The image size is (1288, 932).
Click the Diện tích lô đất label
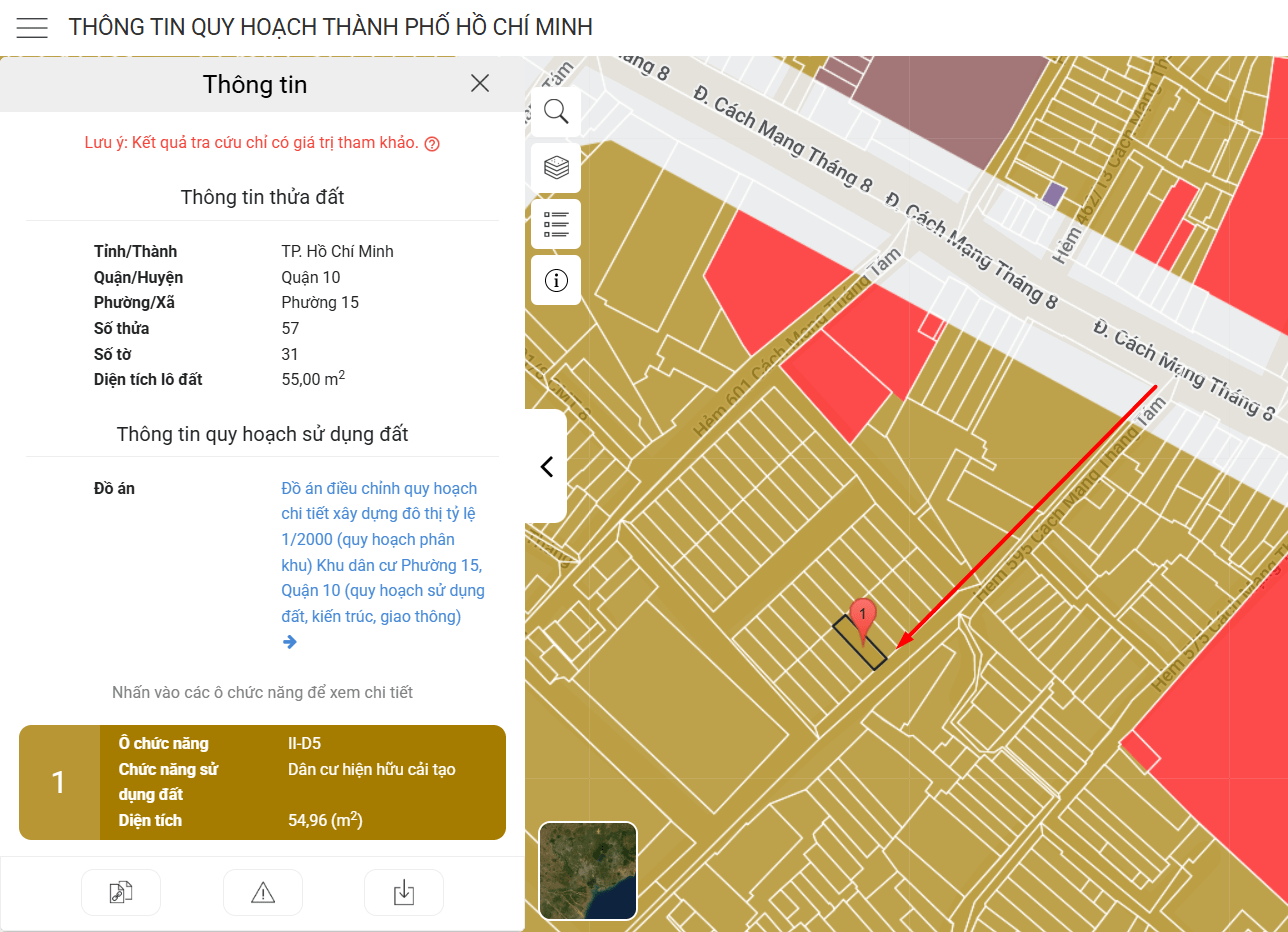click(x=148, y=380)
